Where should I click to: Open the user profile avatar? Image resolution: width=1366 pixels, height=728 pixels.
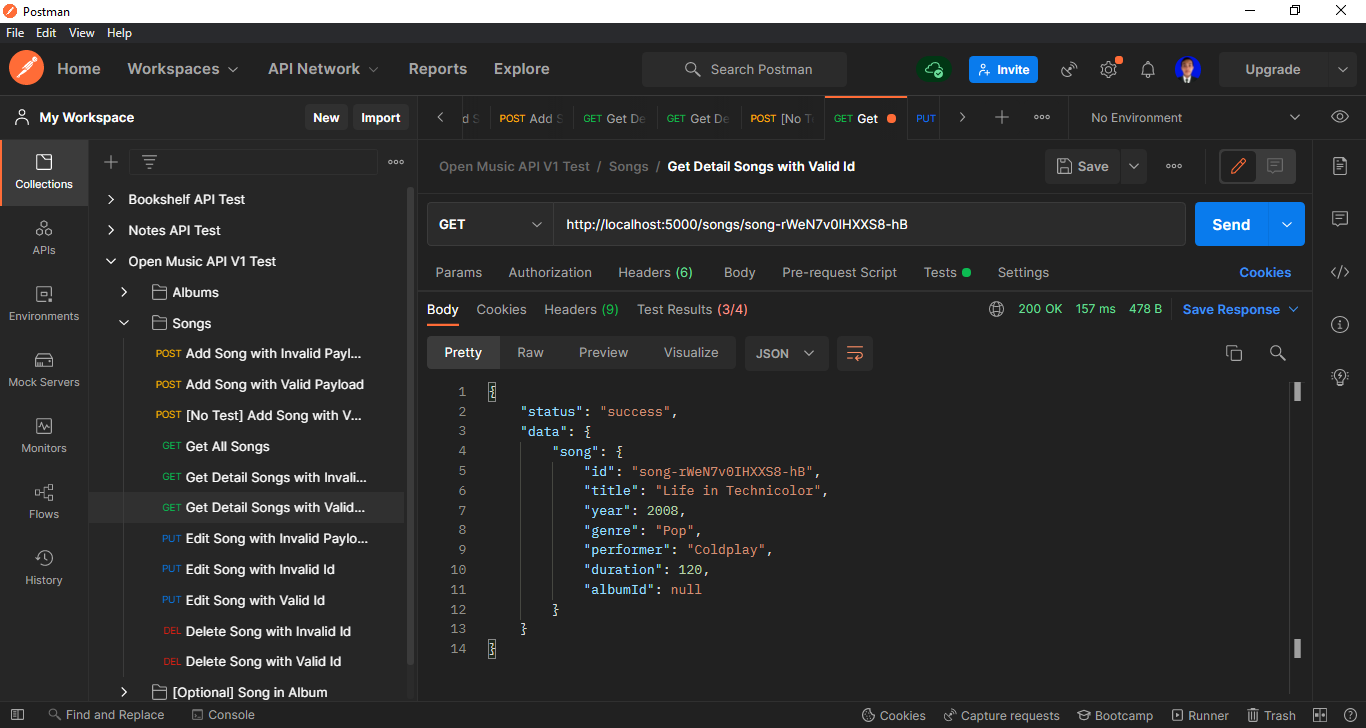click(1188, 69)
